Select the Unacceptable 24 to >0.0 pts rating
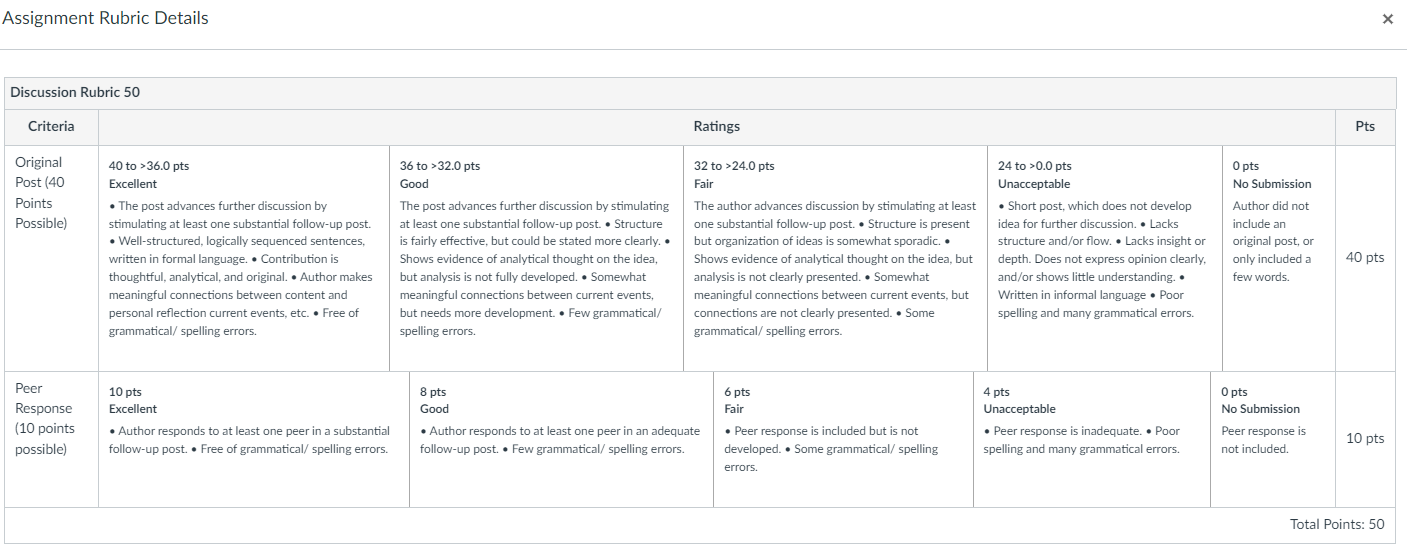 (x=1105, y=258)
